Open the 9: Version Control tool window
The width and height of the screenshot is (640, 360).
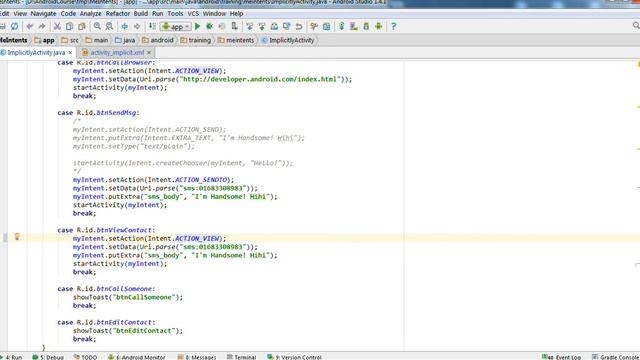coord(294,357)
